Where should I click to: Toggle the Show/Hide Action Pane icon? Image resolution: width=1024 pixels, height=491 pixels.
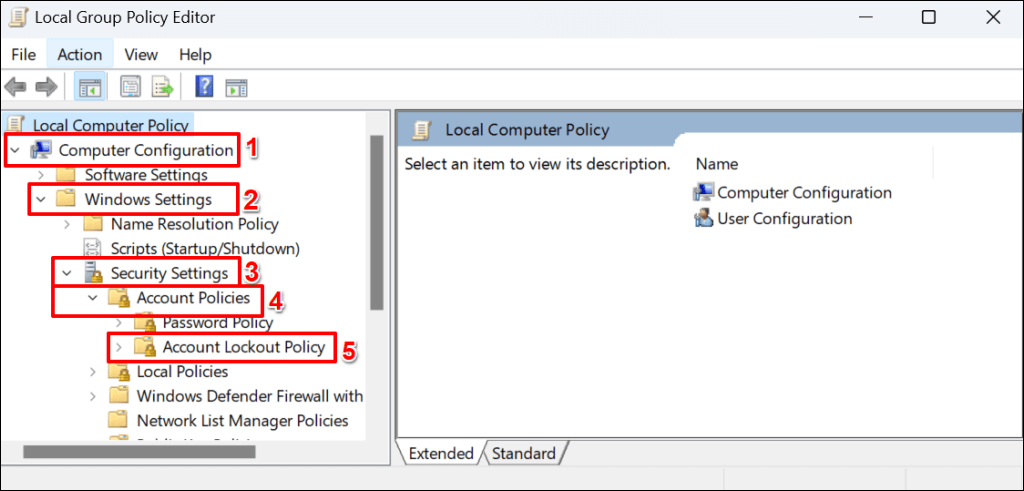pos(236,88)
